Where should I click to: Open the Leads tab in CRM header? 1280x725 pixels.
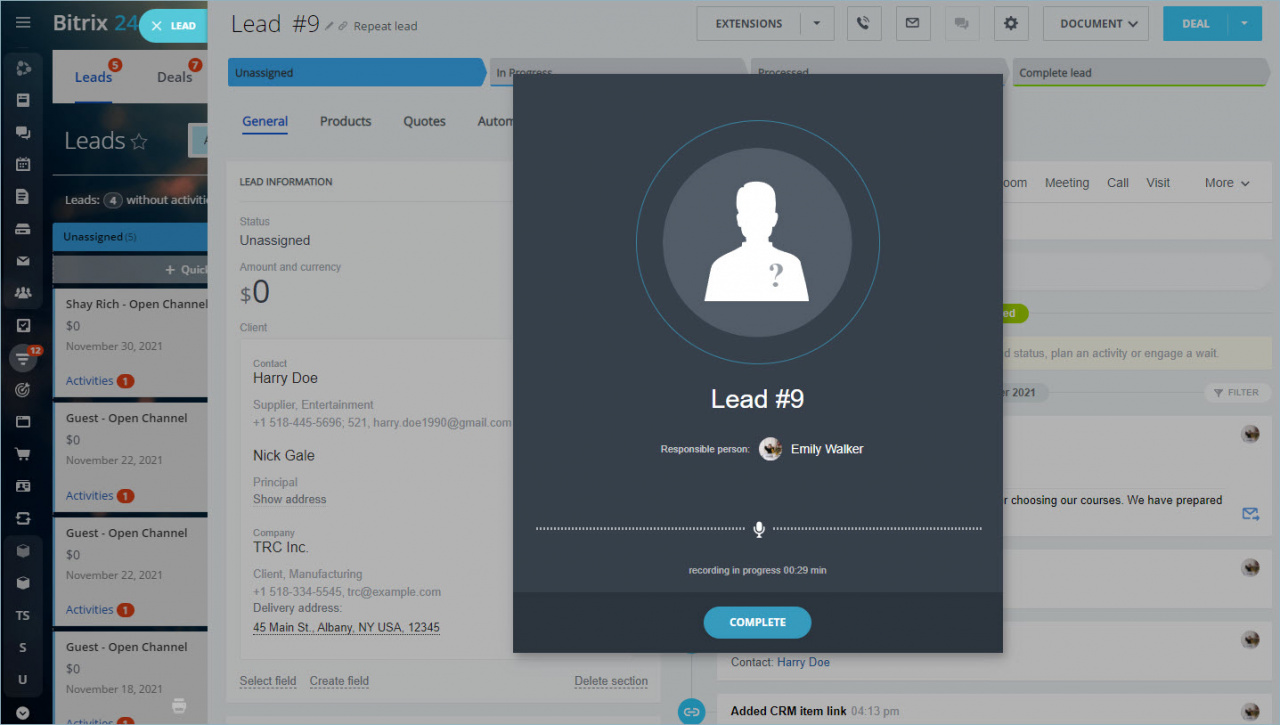click(x=94, y=77)
